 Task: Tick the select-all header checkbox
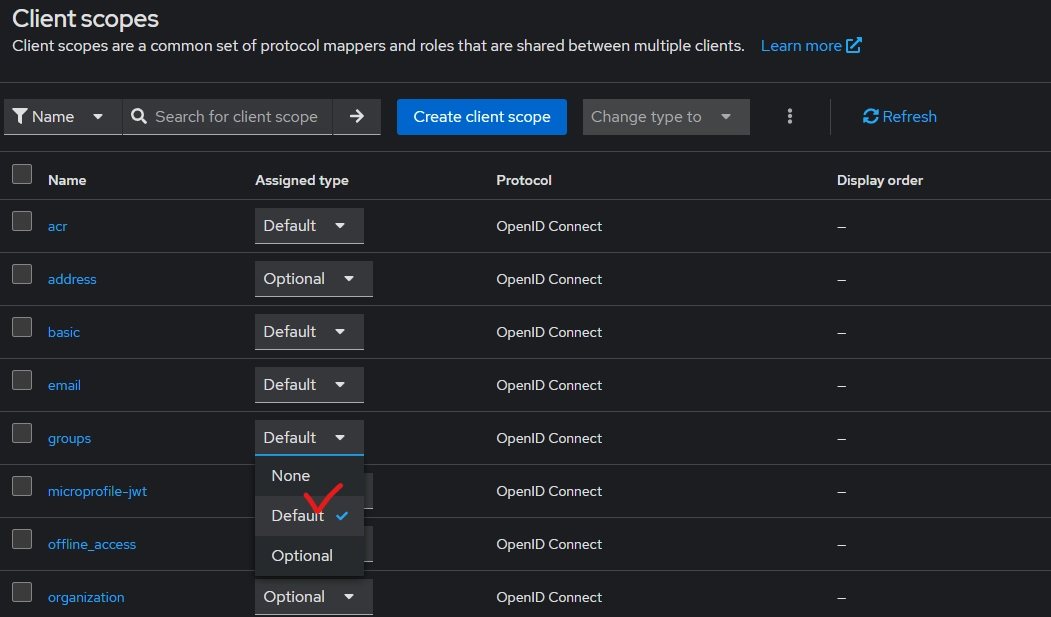tap(22, 175)
